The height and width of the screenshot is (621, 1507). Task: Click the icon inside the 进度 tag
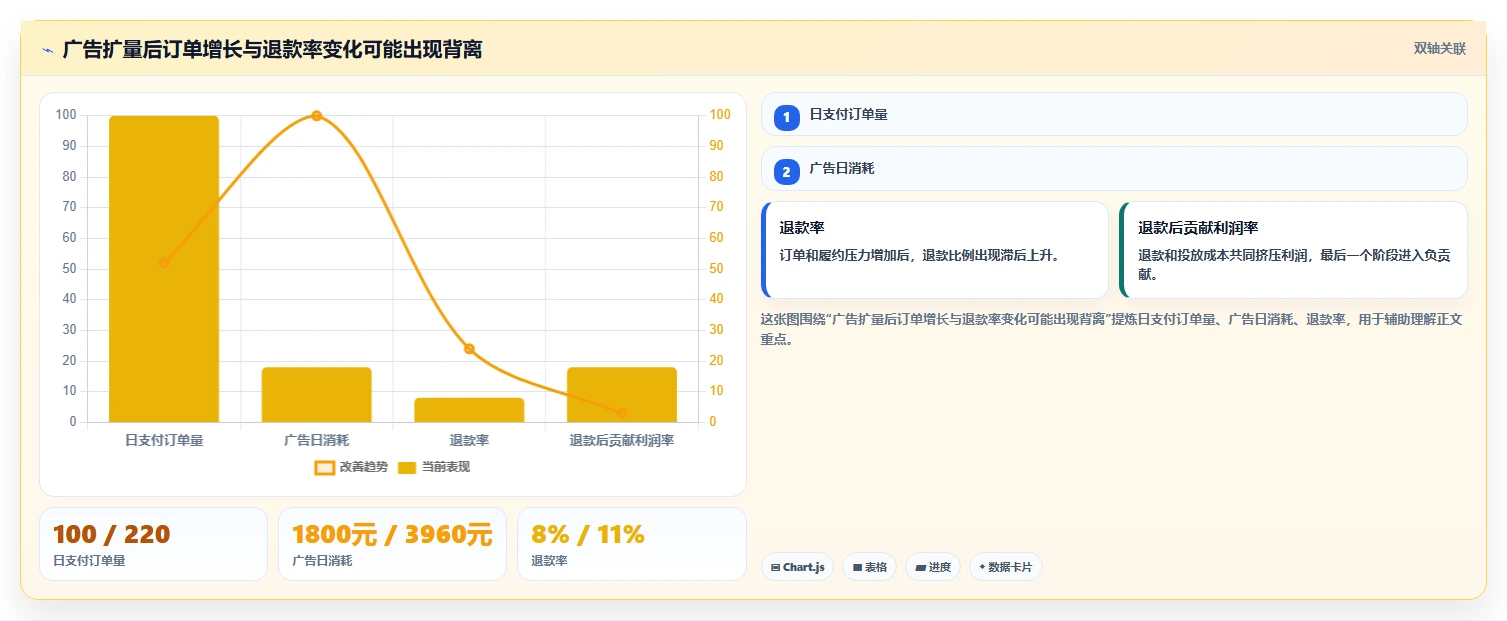point(920,568)
